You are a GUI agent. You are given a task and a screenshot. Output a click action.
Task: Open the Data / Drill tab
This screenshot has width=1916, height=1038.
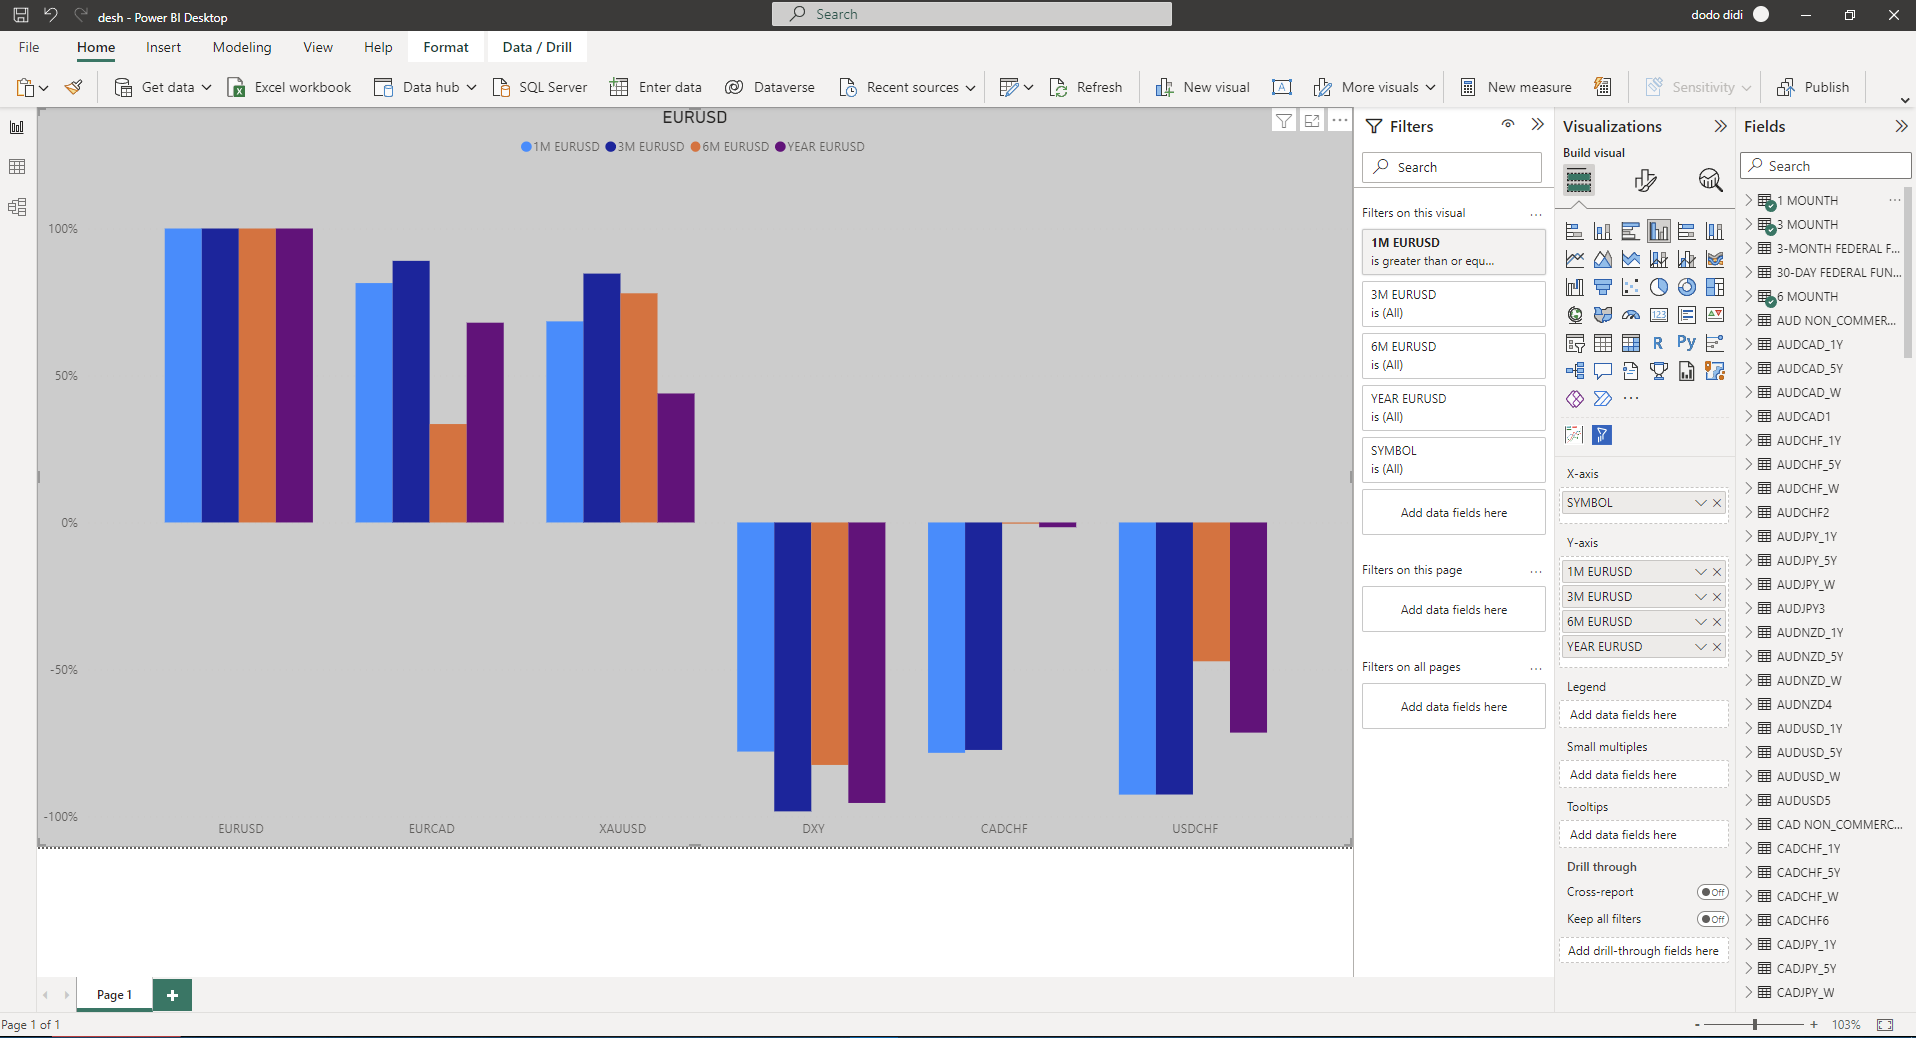pyautogui.click(x=537, y=47)
